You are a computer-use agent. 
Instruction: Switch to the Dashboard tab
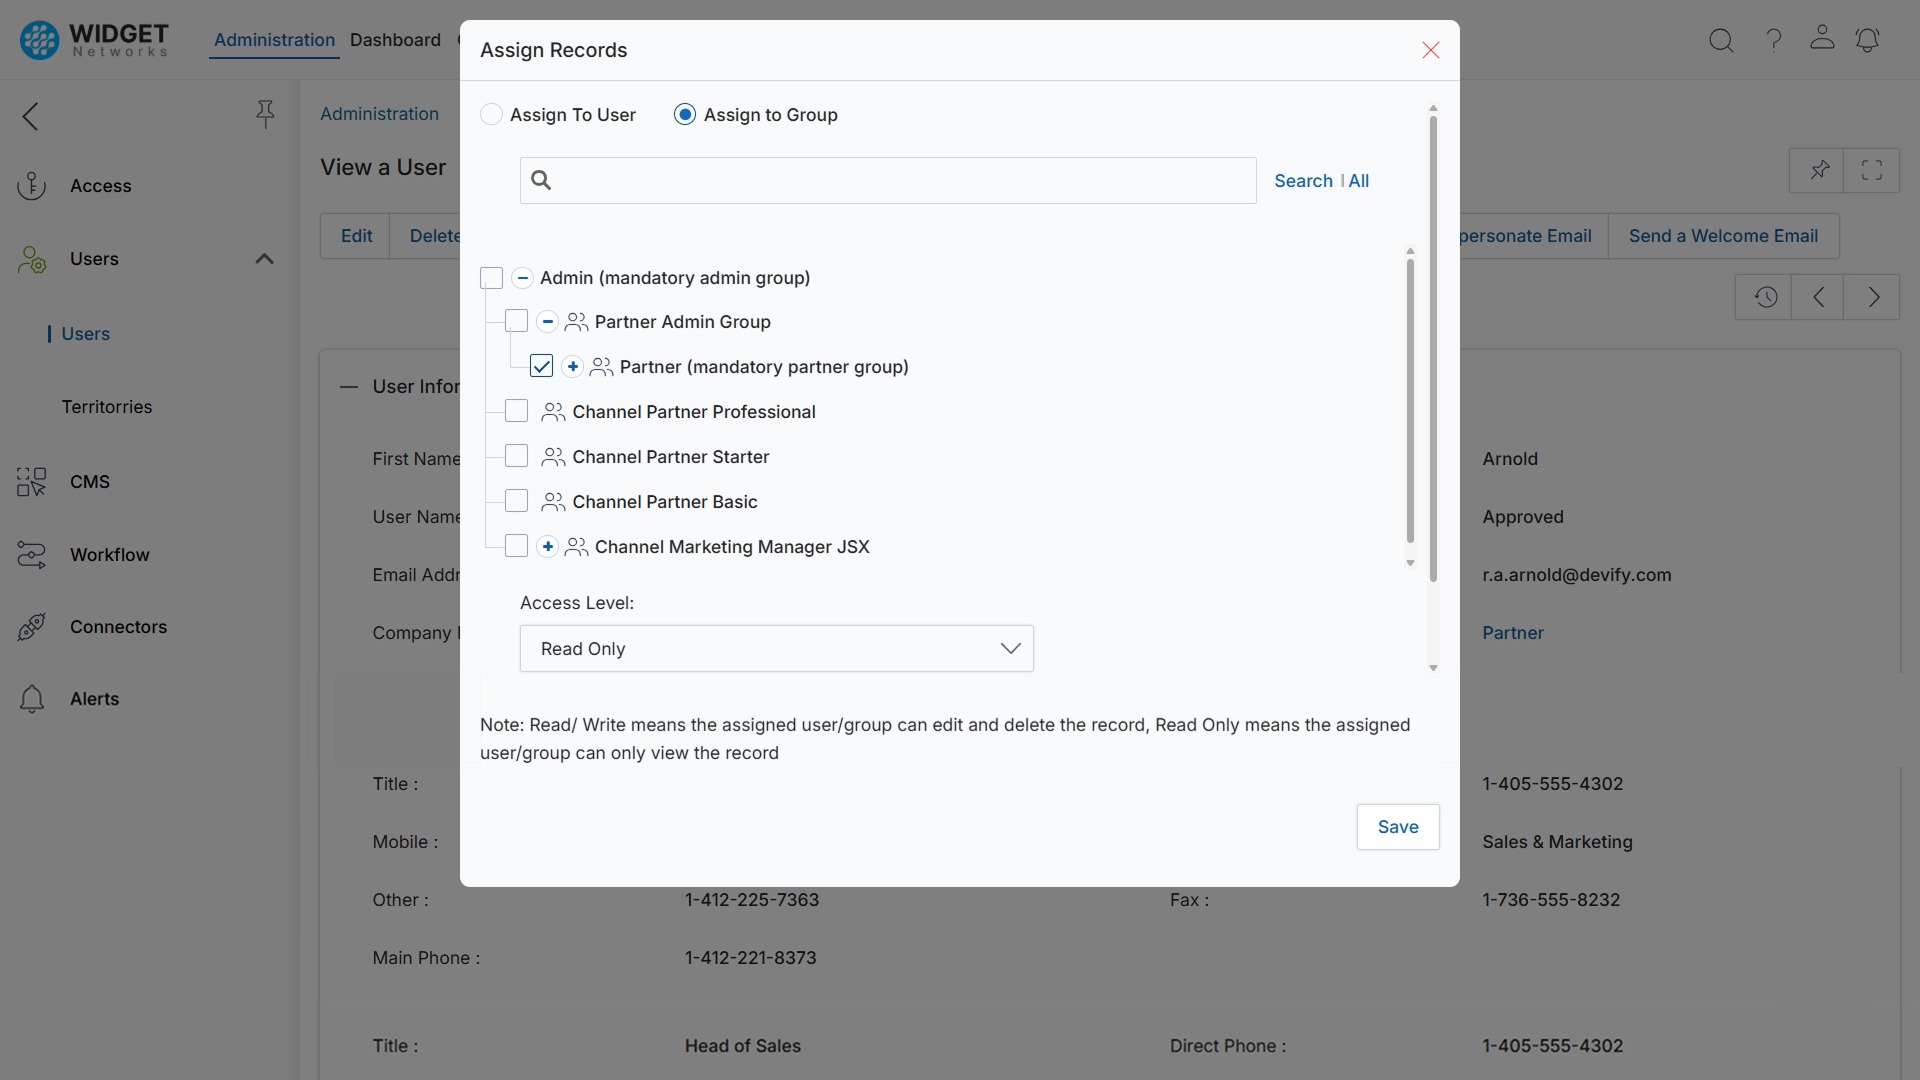click(396, 40)
